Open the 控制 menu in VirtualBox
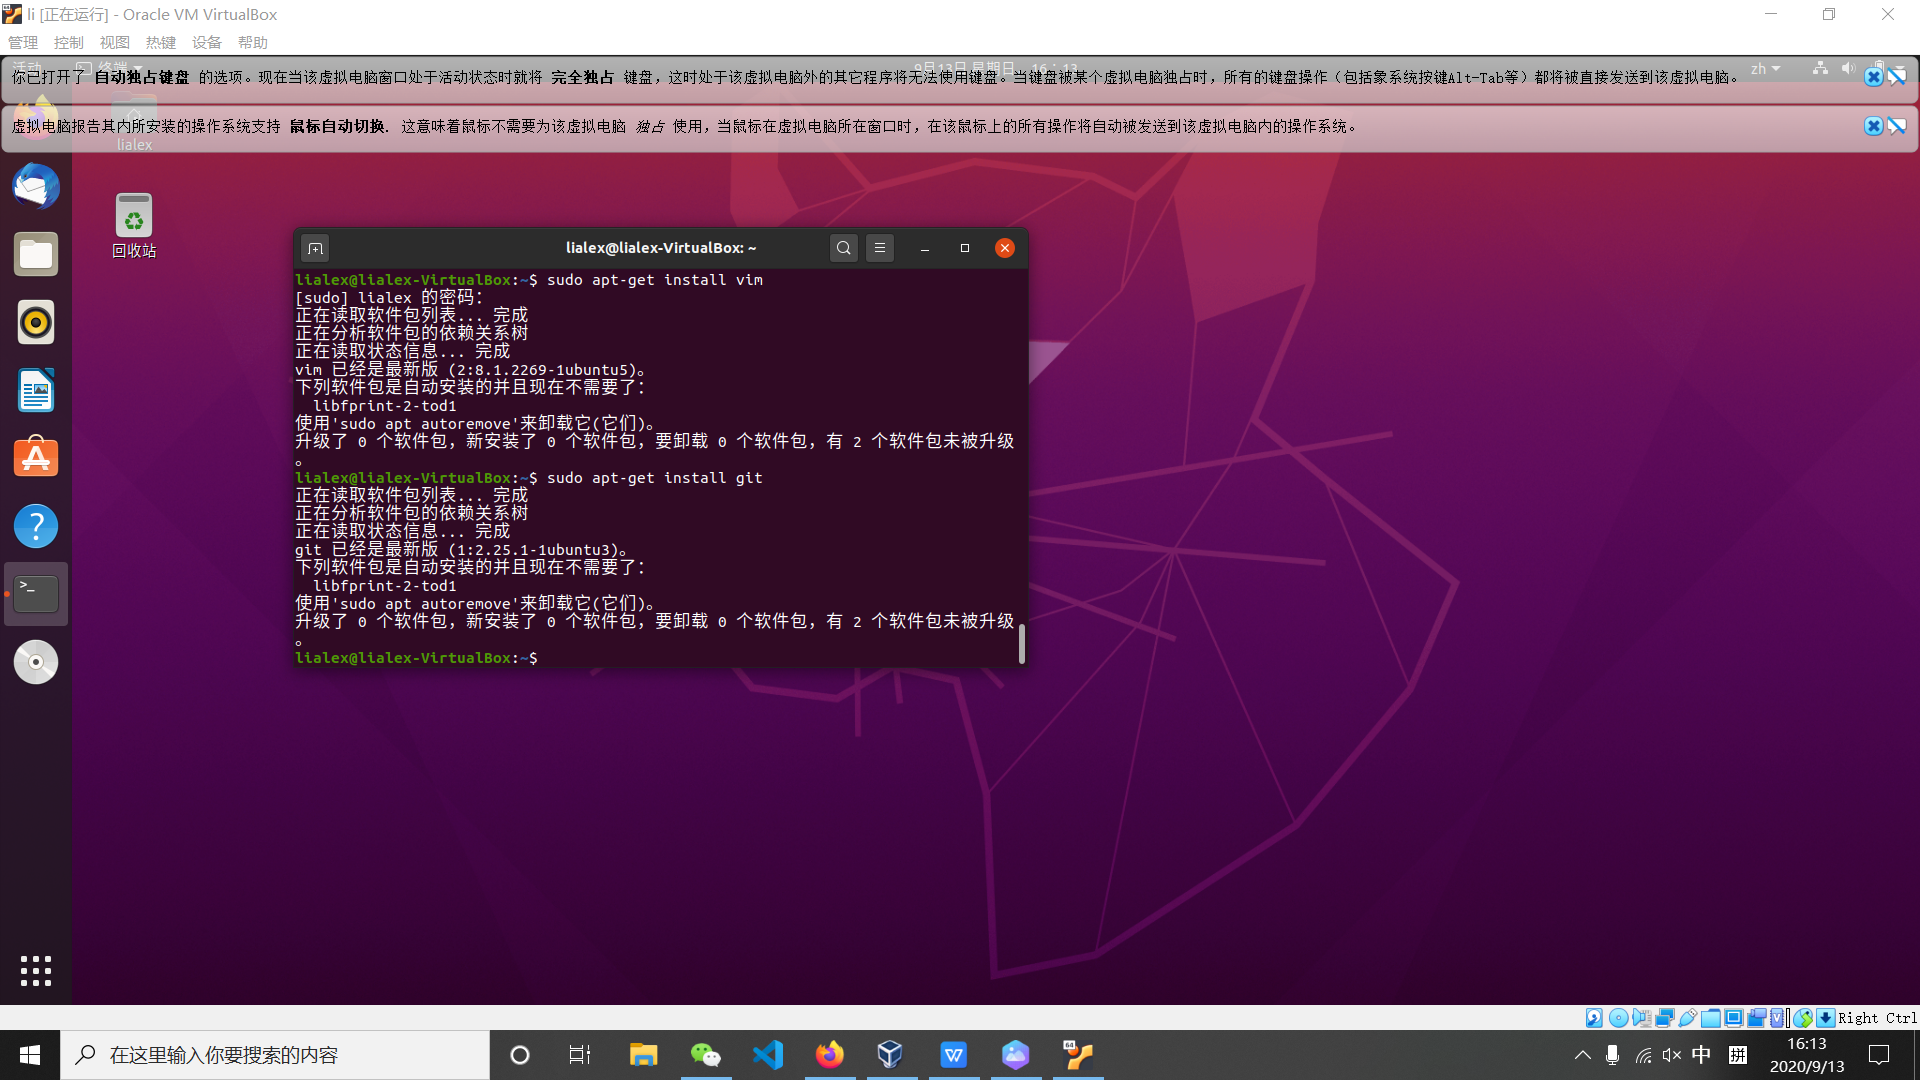Screen dimensions: 1920x1080 pos(68,42)
